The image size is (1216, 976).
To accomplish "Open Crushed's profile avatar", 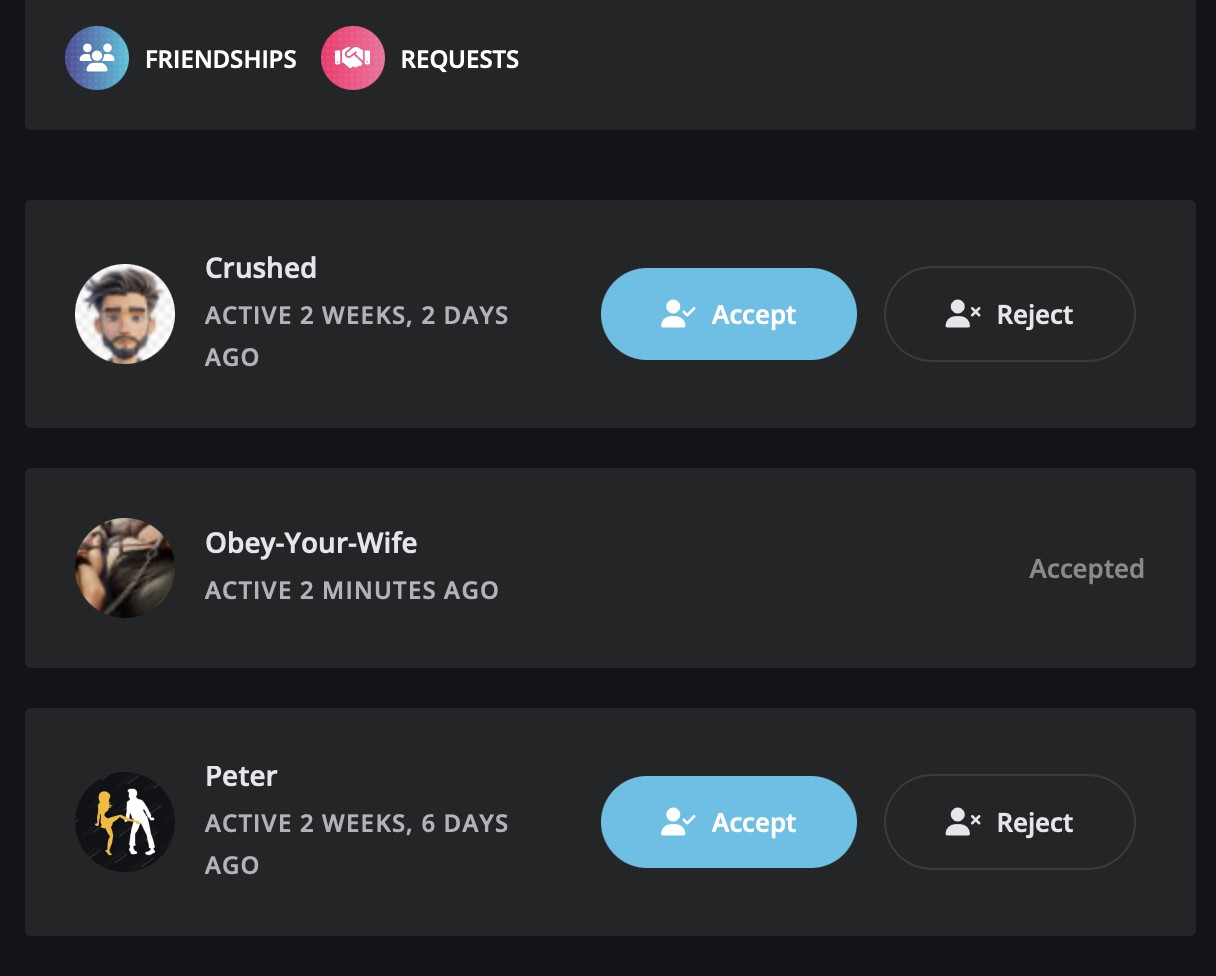I will [125, 314].
